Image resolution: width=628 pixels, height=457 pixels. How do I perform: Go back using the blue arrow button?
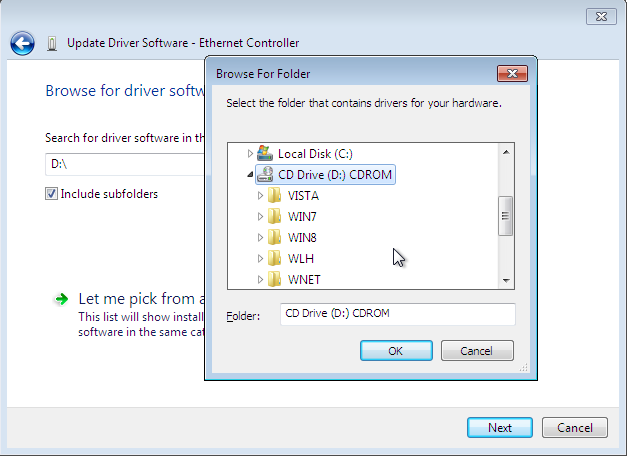(x=22, y=43)
